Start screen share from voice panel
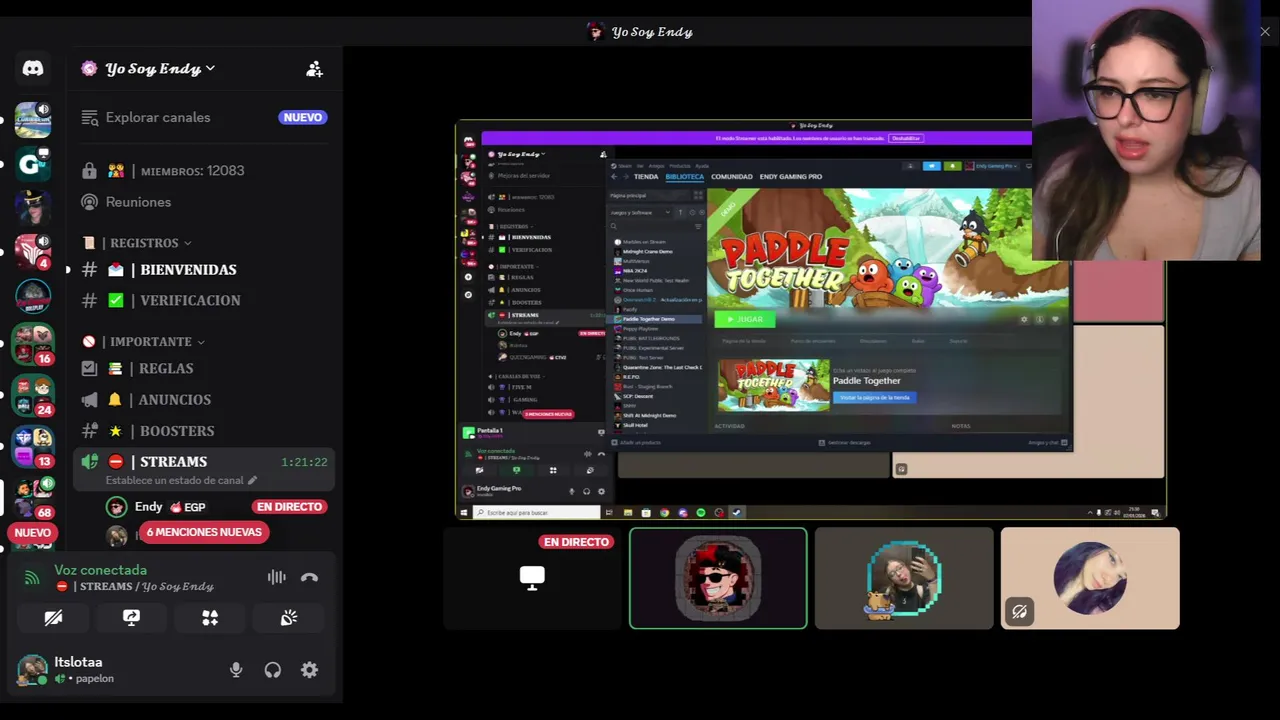 click(x=131, y=618)
